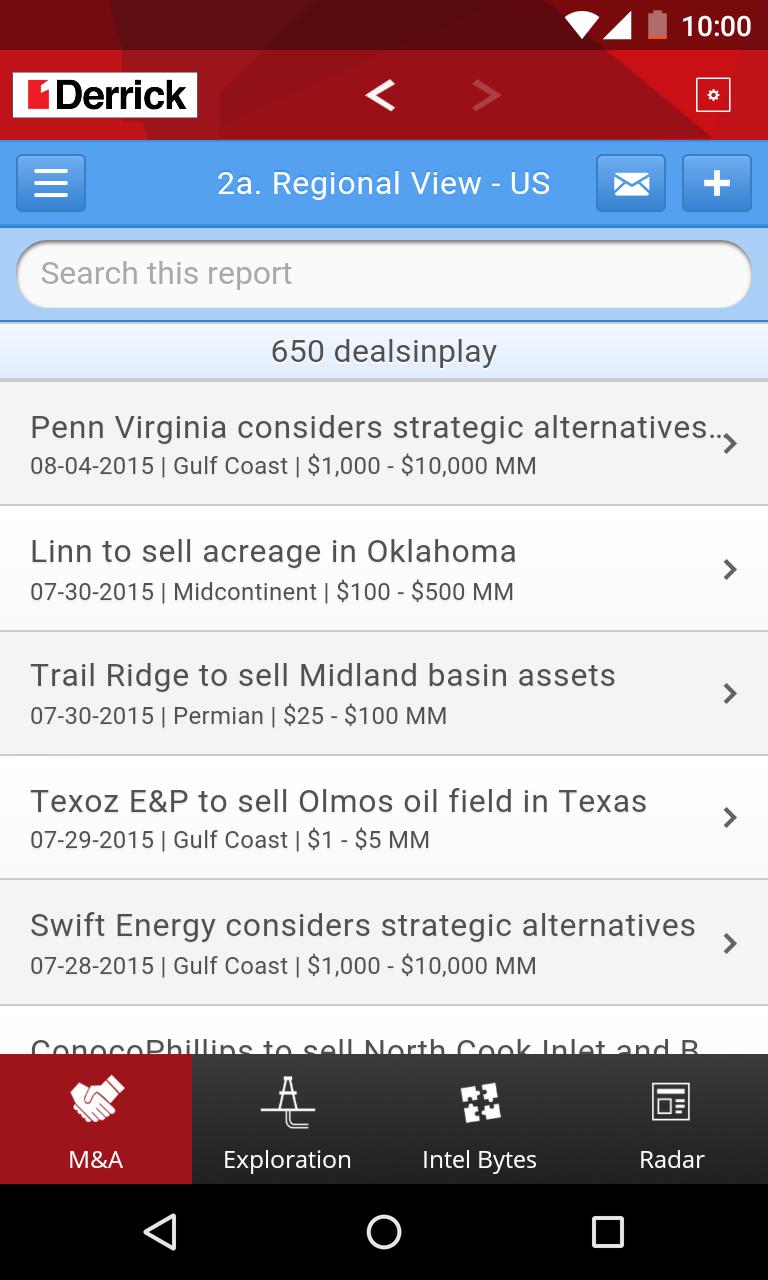Viewport: 768px width, 1280px height.
Task: Expand Penn Virginia deal chevron
Action: 730,444
